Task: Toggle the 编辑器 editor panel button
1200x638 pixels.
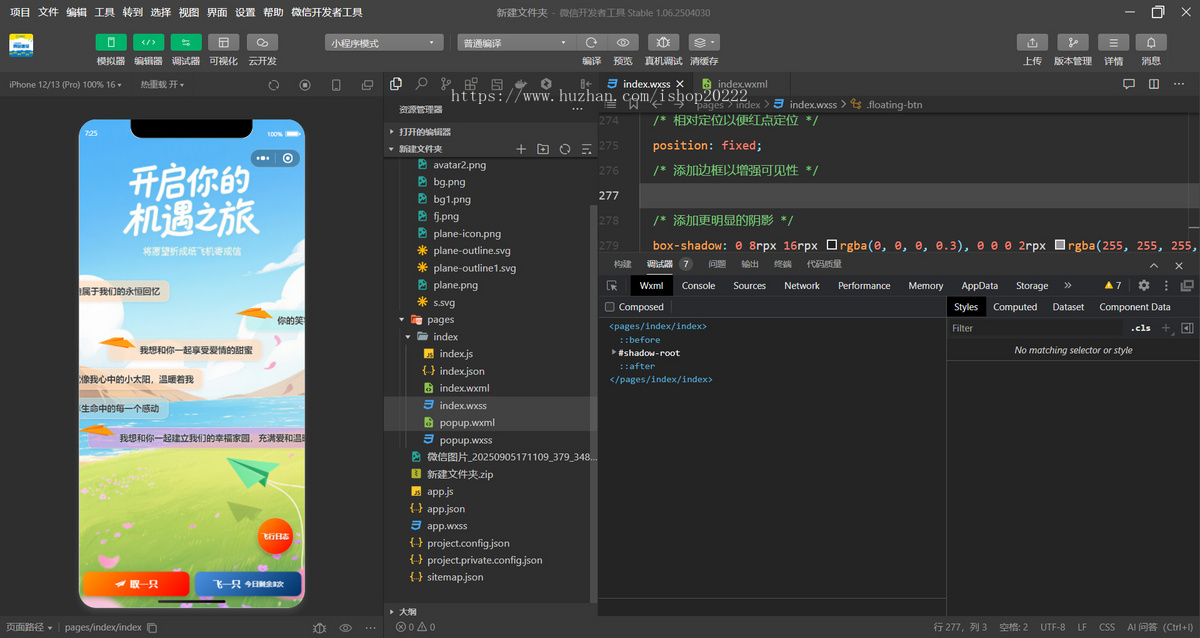Action: click(148, 43)
